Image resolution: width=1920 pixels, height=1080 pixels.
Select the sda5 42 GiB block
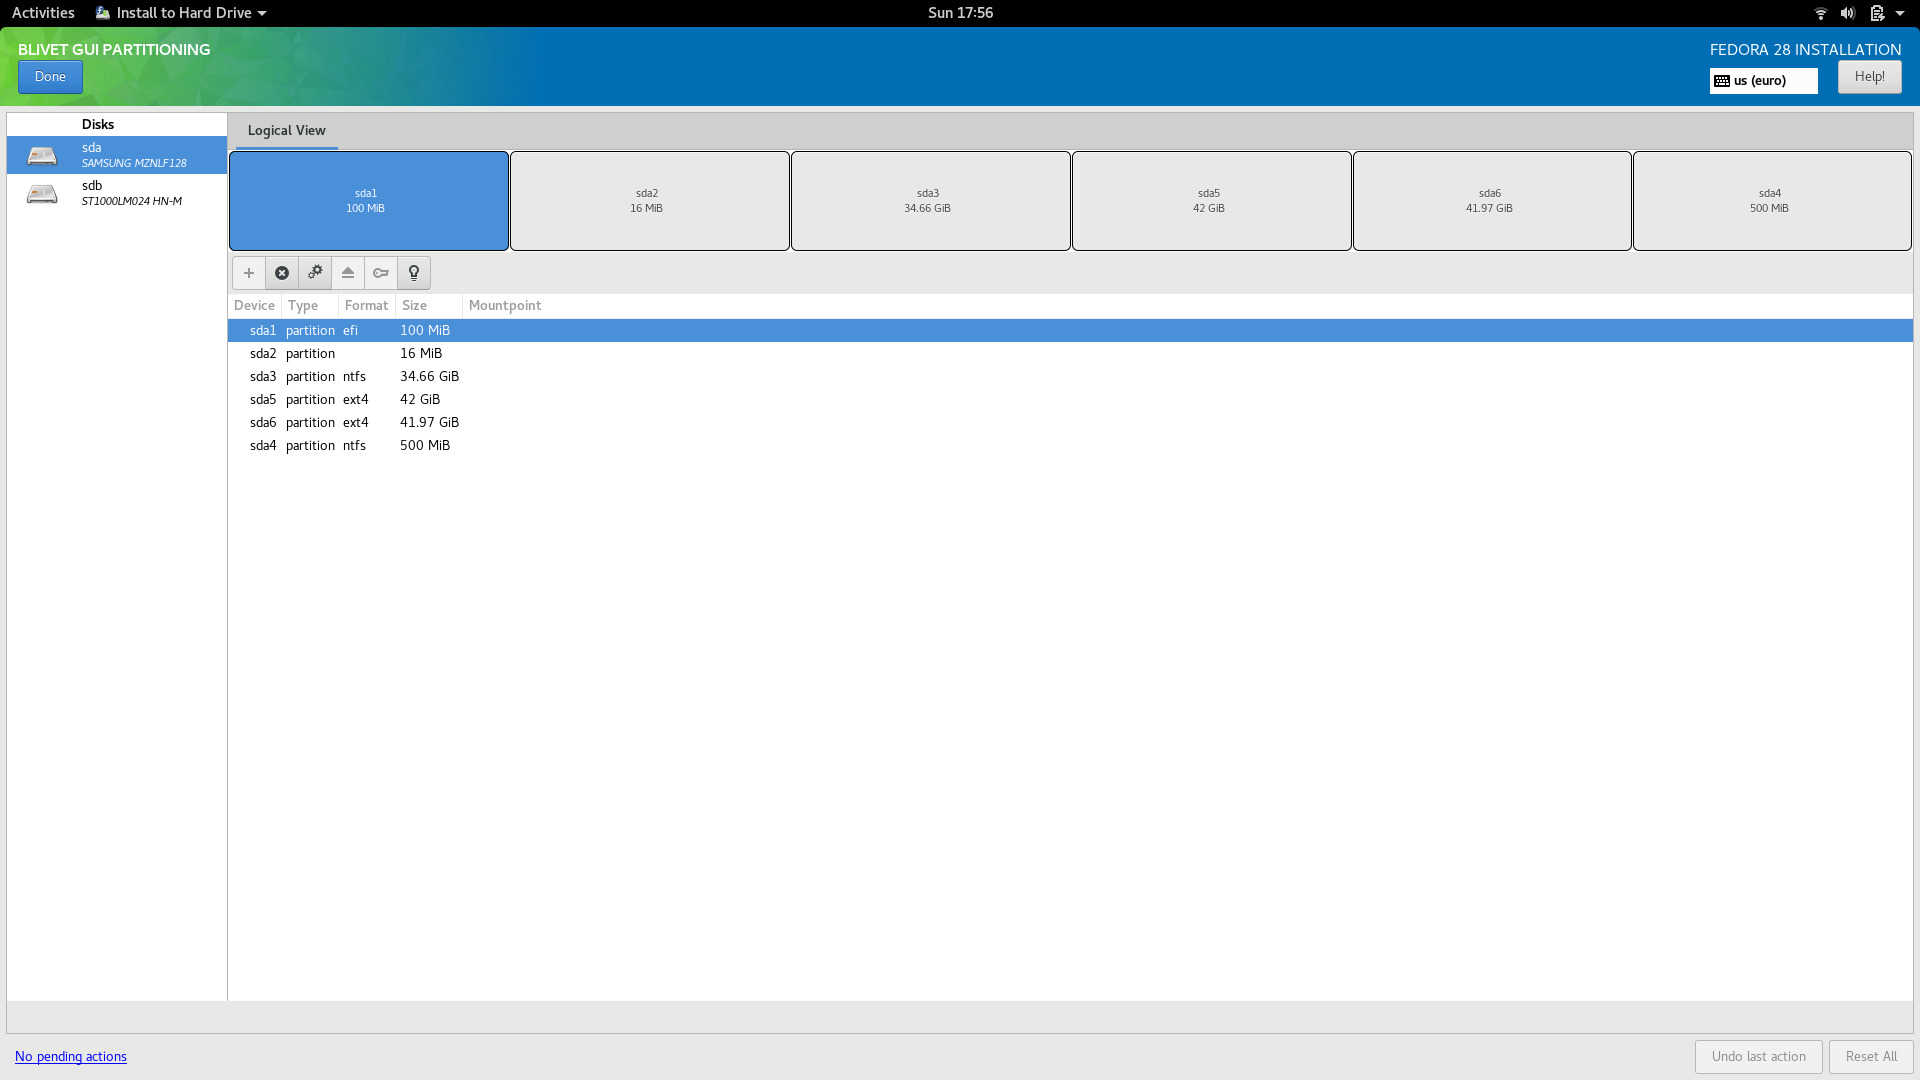tap(1212, 201)
